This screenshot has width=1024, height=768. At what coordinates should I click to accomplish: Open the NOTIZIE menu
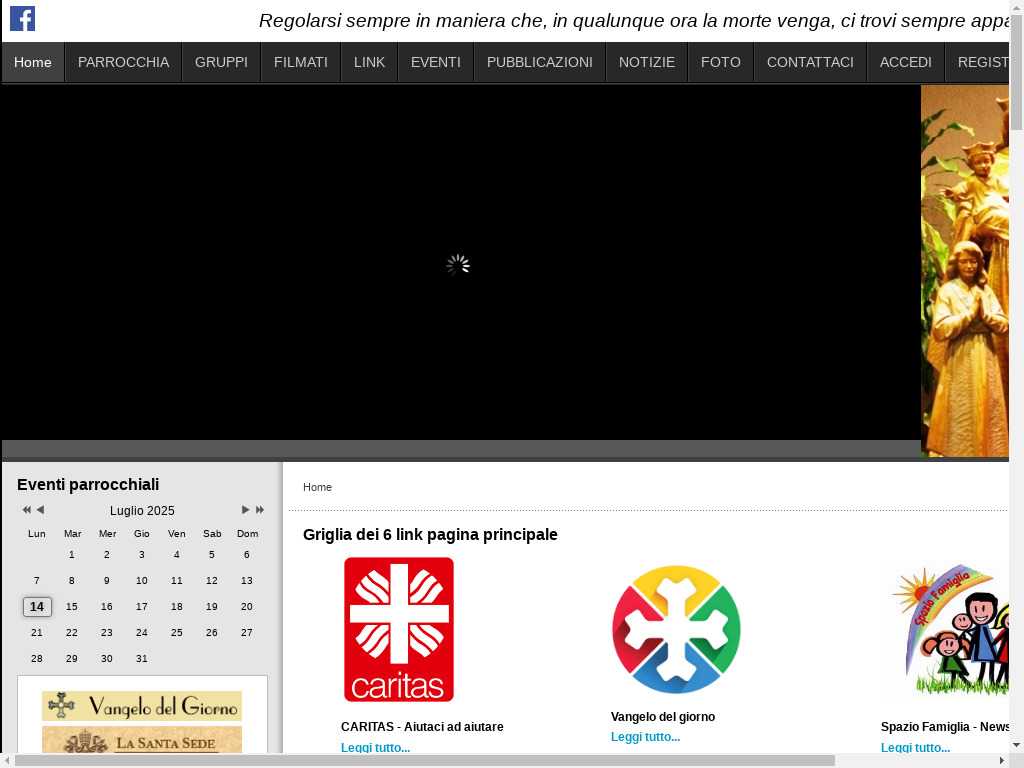[x=647, y=62]
